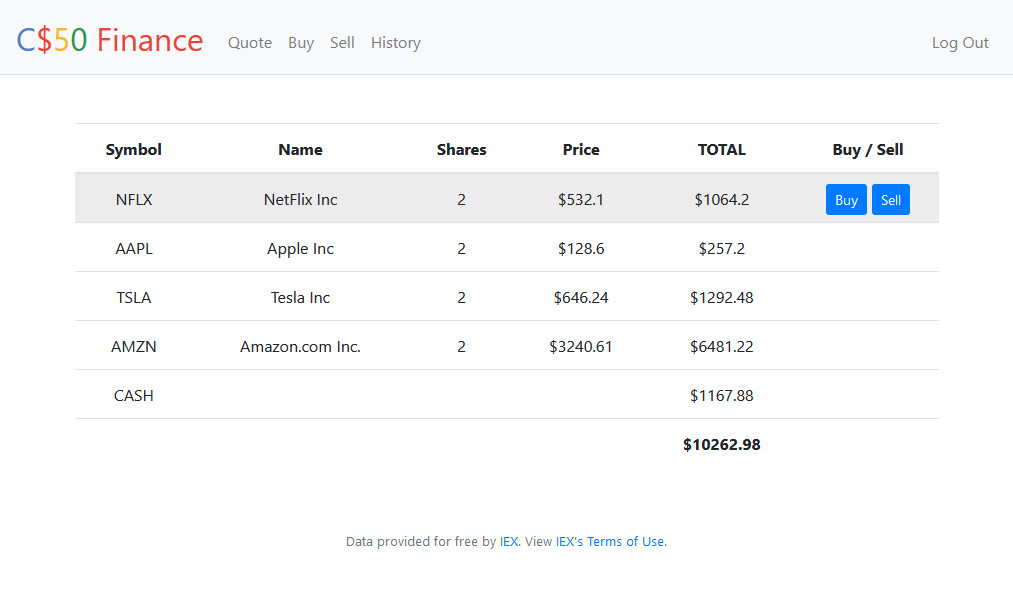Click the AMZN symbol cell
The image size is (1013, 613).
point(134,347)
